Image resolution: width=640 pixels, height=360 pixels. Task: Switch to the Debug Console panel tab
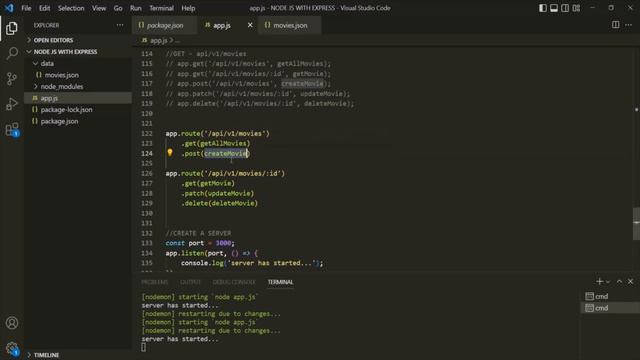pyautogui.click(x=234, y=282)
